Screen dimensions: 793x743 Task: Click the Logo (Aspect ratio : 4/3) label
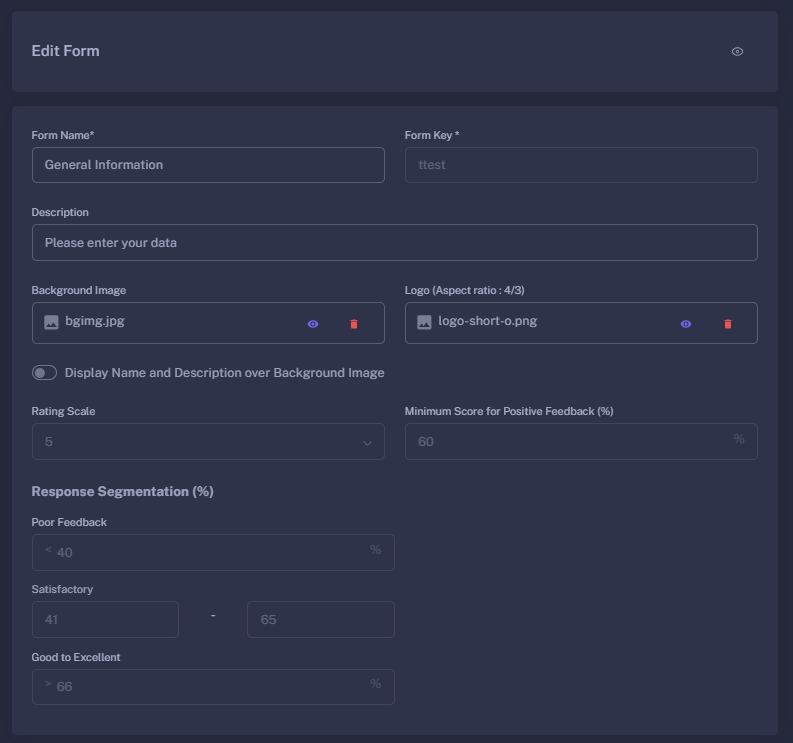[x=464, y=290]
